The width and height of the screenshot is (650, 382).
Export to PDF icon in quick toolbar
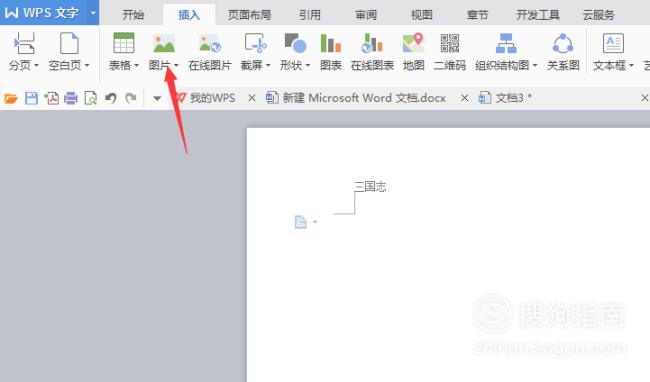point(51,98)
